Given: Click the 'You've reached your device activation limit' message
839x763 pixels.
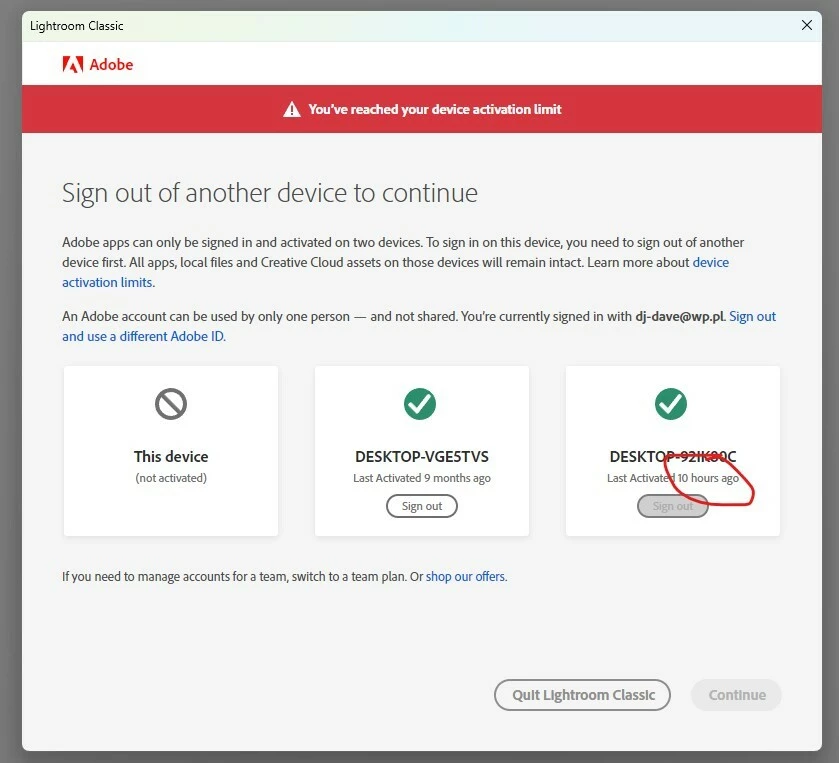Looking at the screenshot, I should coord(434,109).
